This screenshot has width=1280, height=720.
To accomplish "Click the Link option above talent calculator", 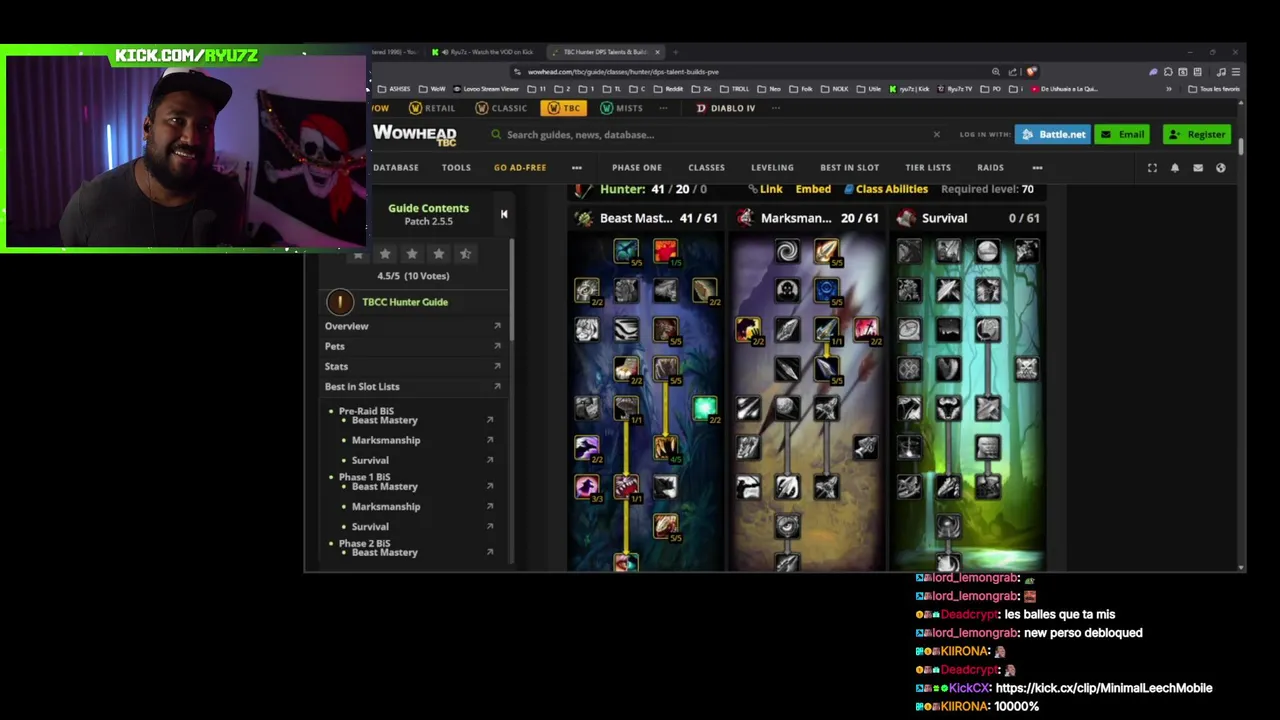I will click(x=765, y=189).
